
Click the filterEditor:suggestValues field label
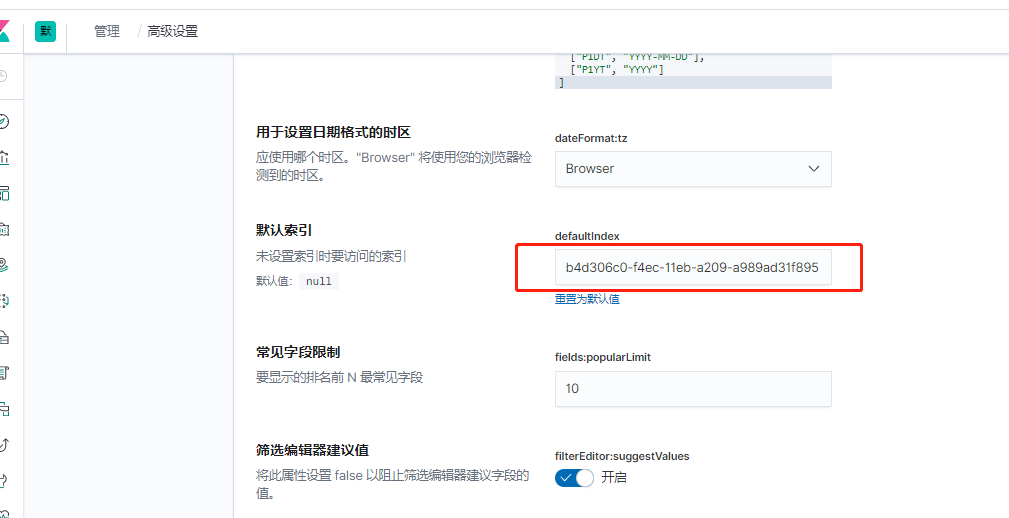(x=622, y=456)
